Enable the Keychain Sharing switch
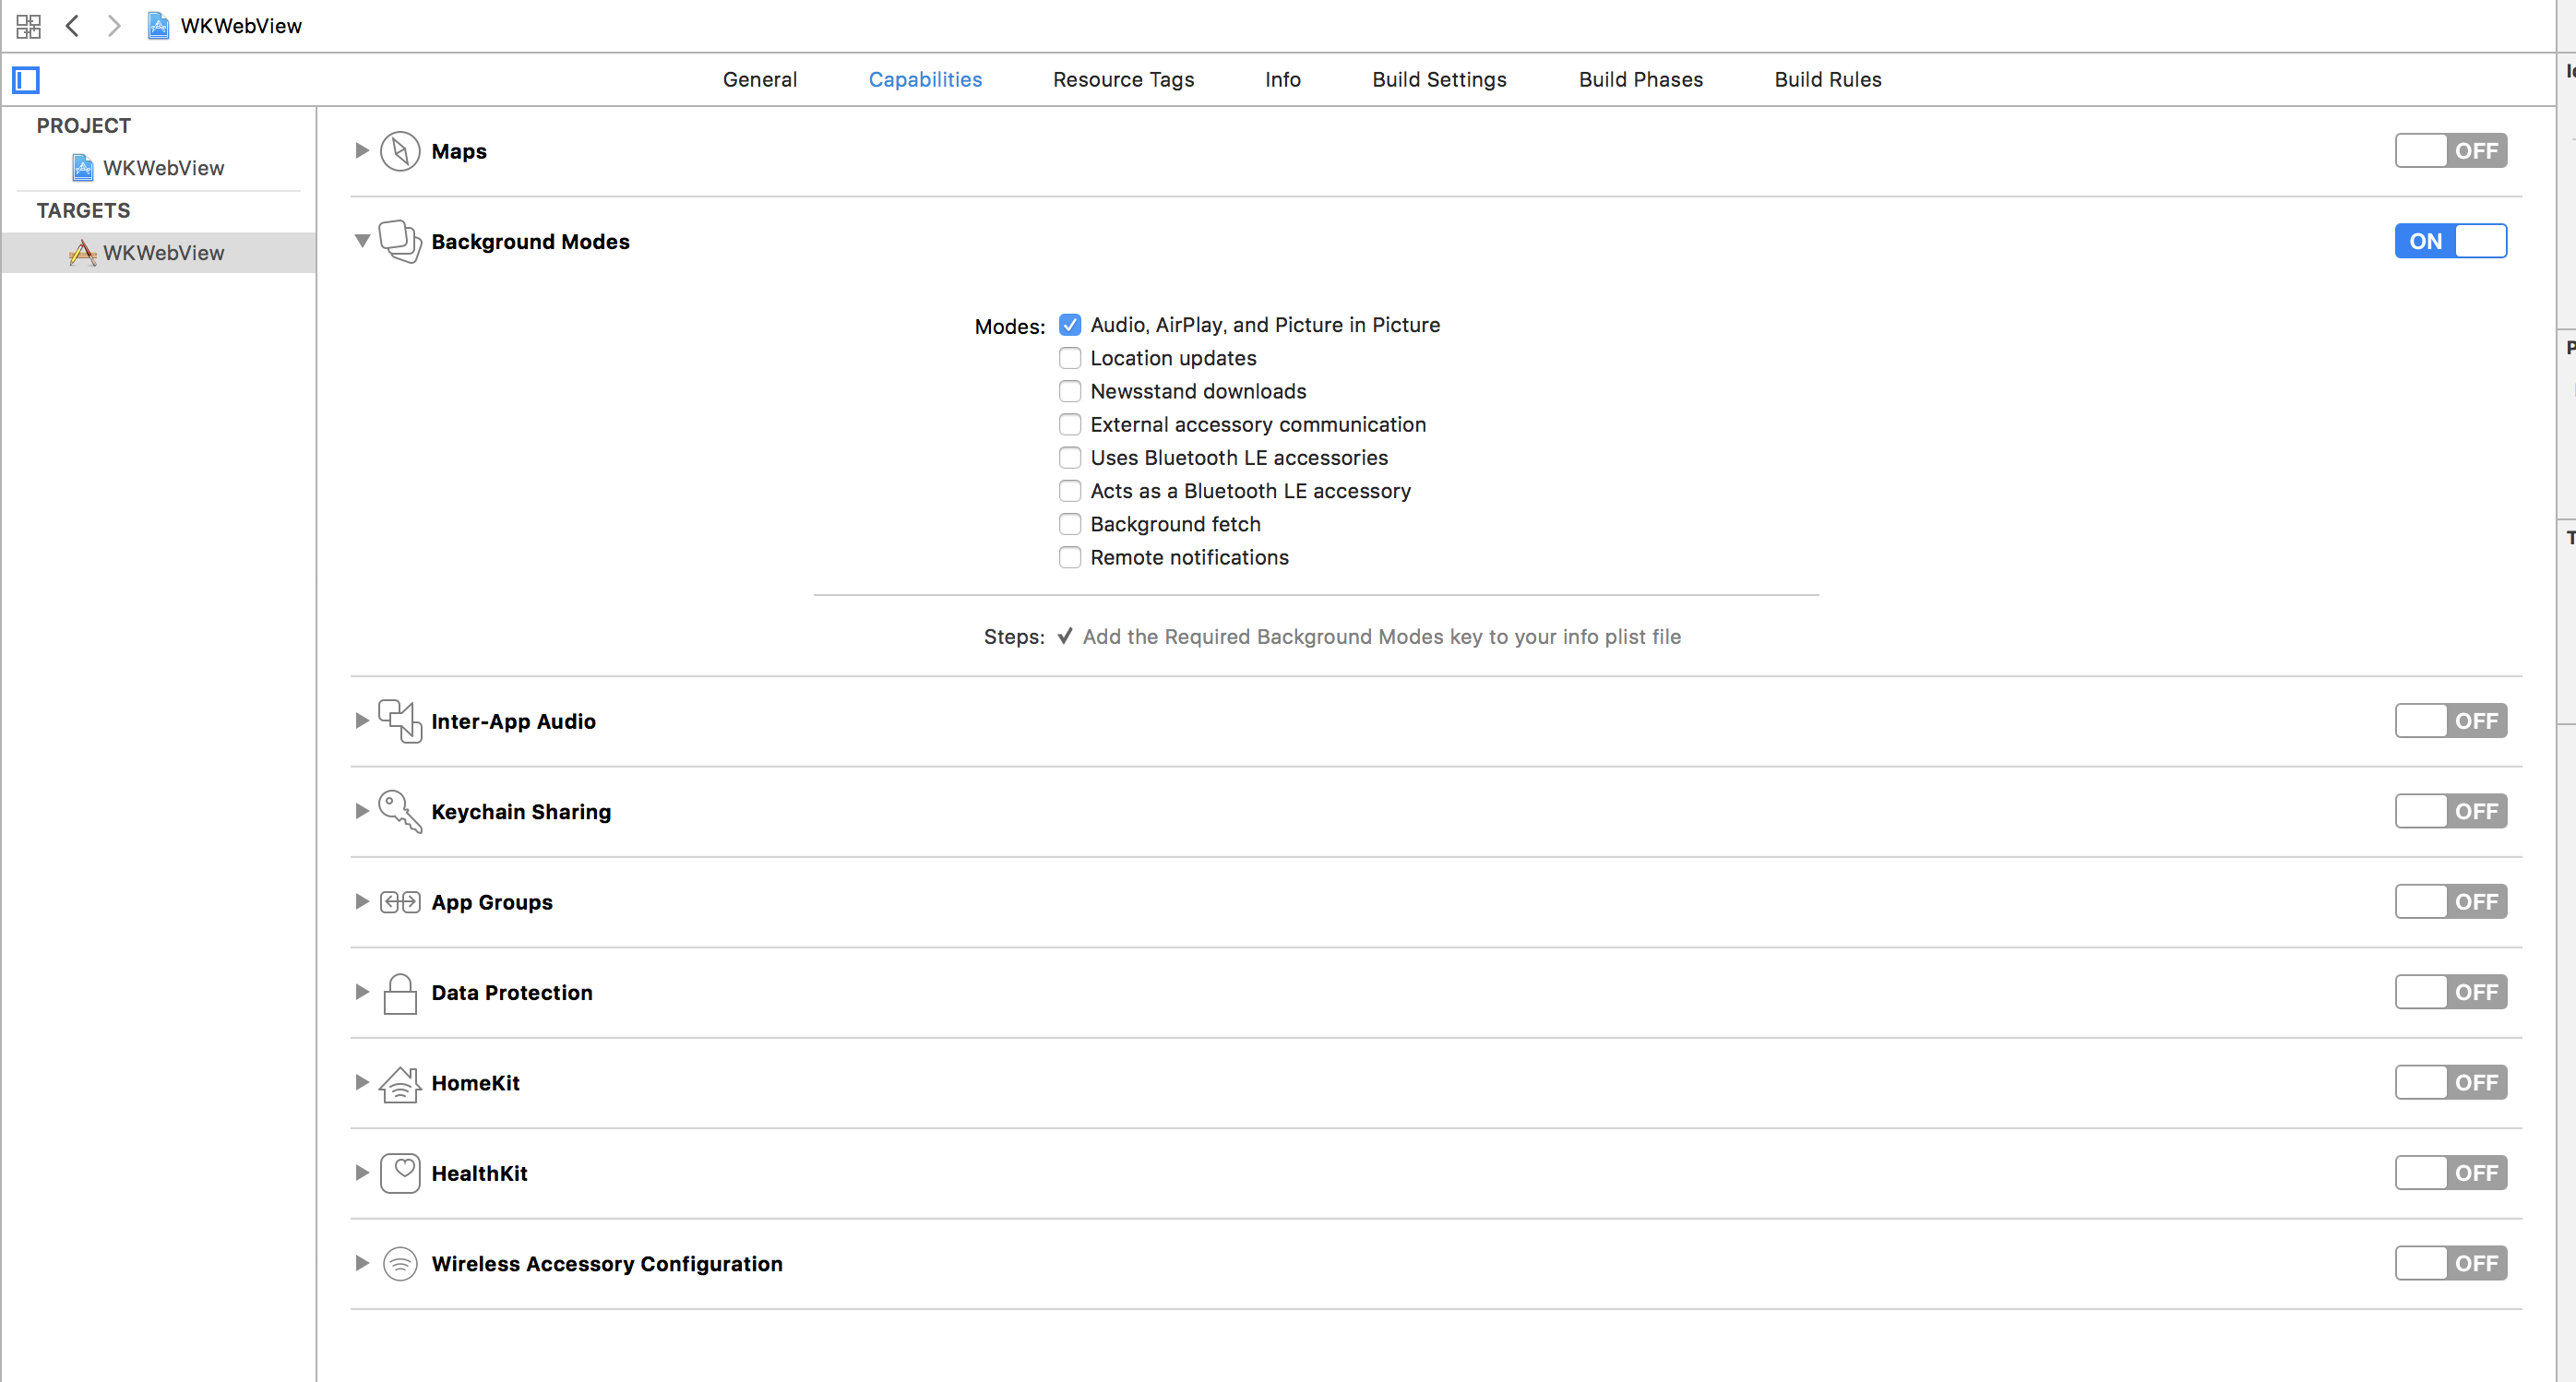Screen dimensions: 2576x1382 [2450, 811]
